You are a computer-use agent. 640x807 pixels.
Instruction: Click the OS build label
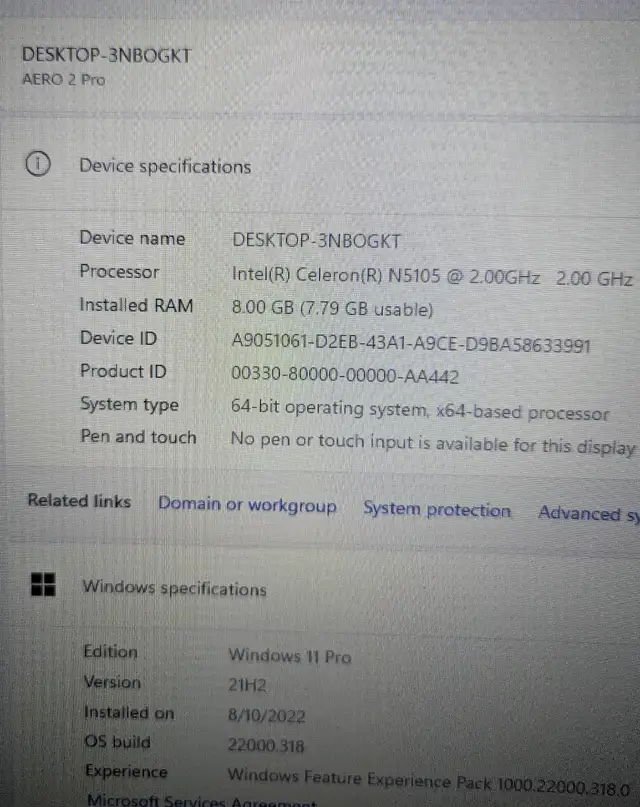point(118,742)
